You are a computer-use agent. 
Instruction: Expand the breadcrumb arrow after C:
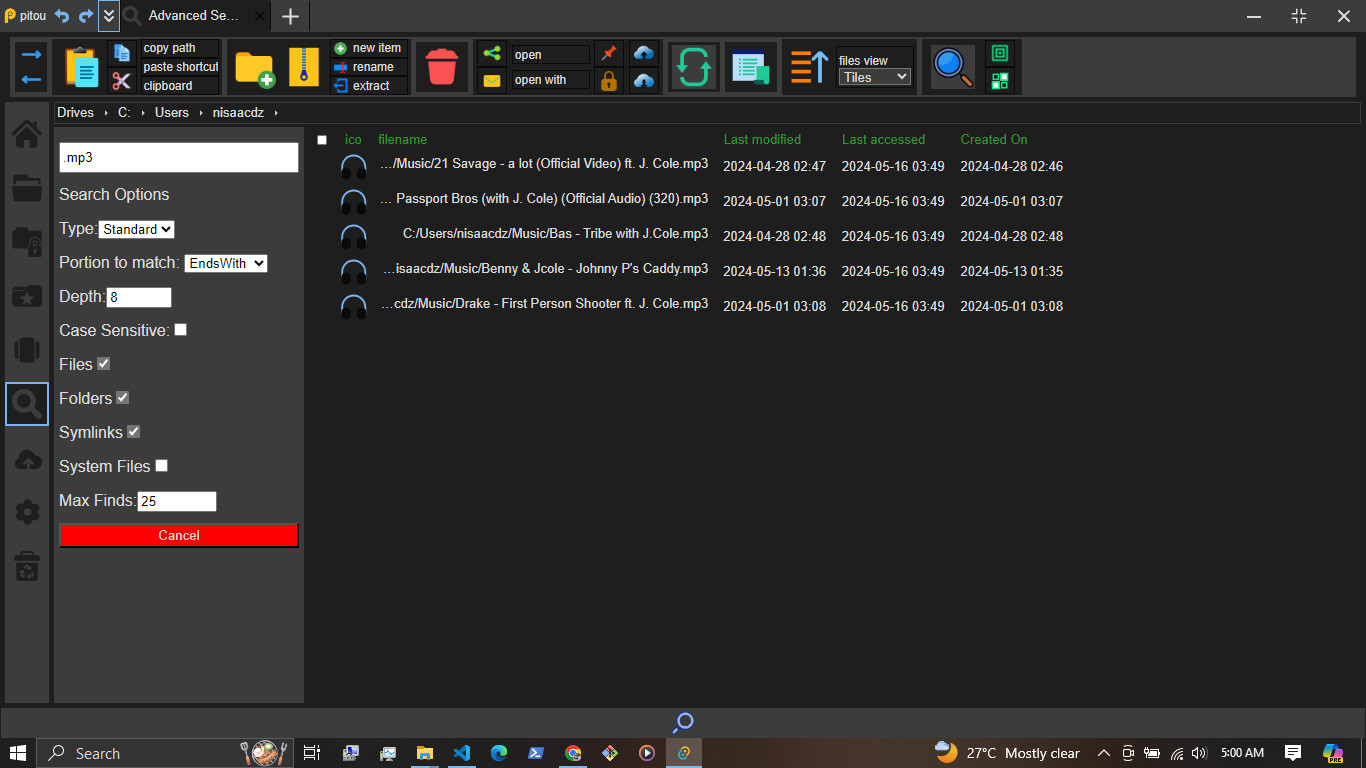tap(142, 113)
